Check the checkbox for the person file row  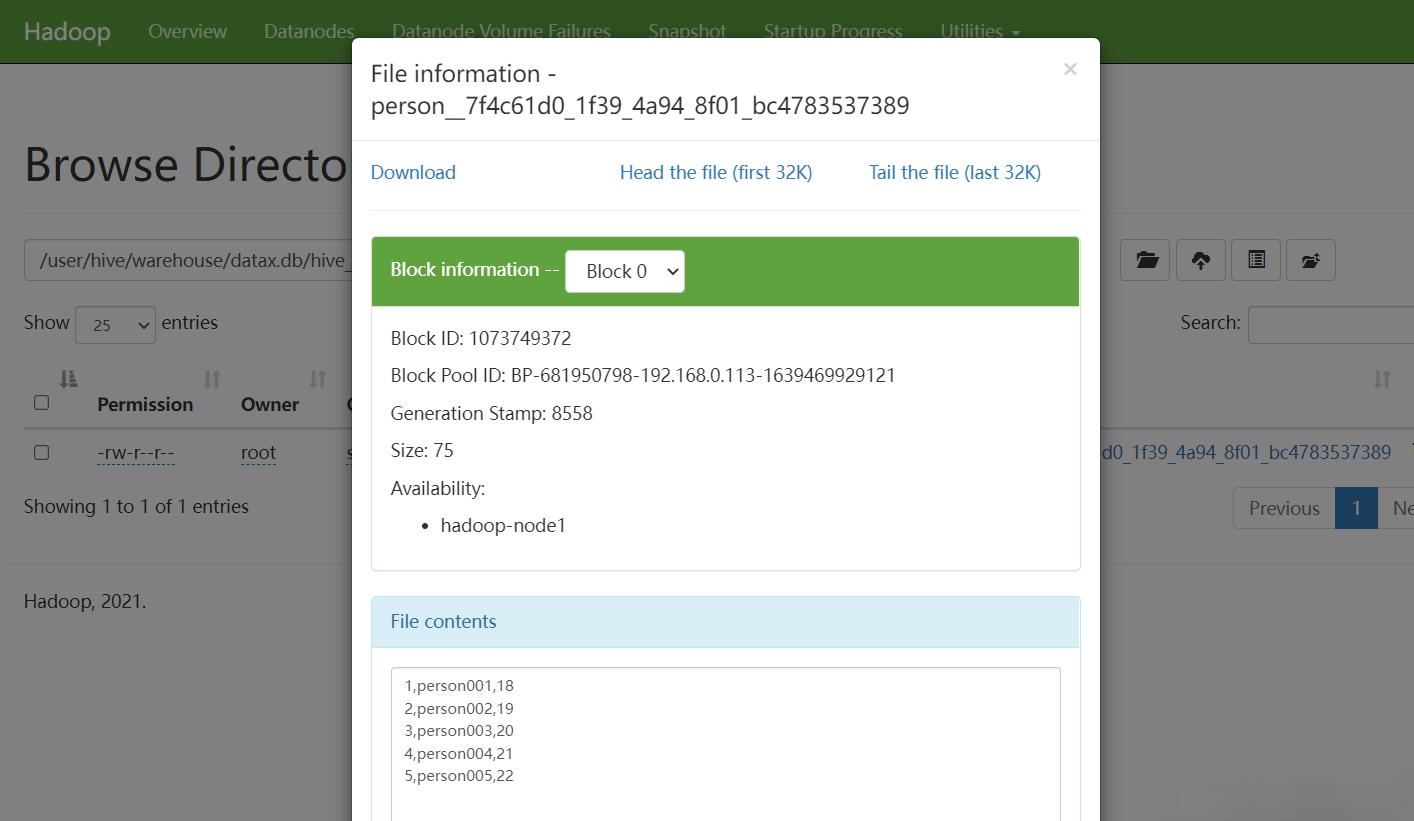tap(41, 452)
